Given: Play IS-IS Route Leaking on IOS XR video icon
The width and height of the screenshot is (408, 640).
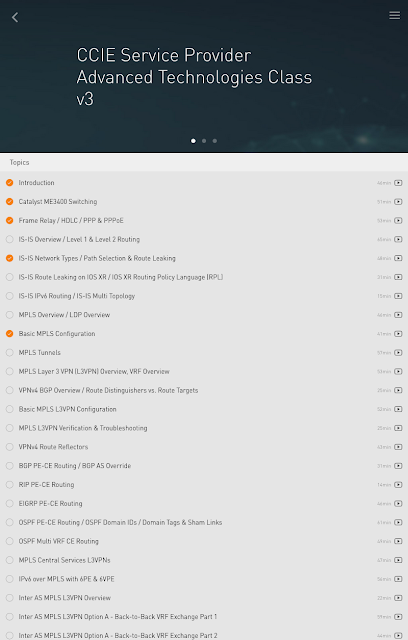Looking at the screenshot, I should pos(398,277).
